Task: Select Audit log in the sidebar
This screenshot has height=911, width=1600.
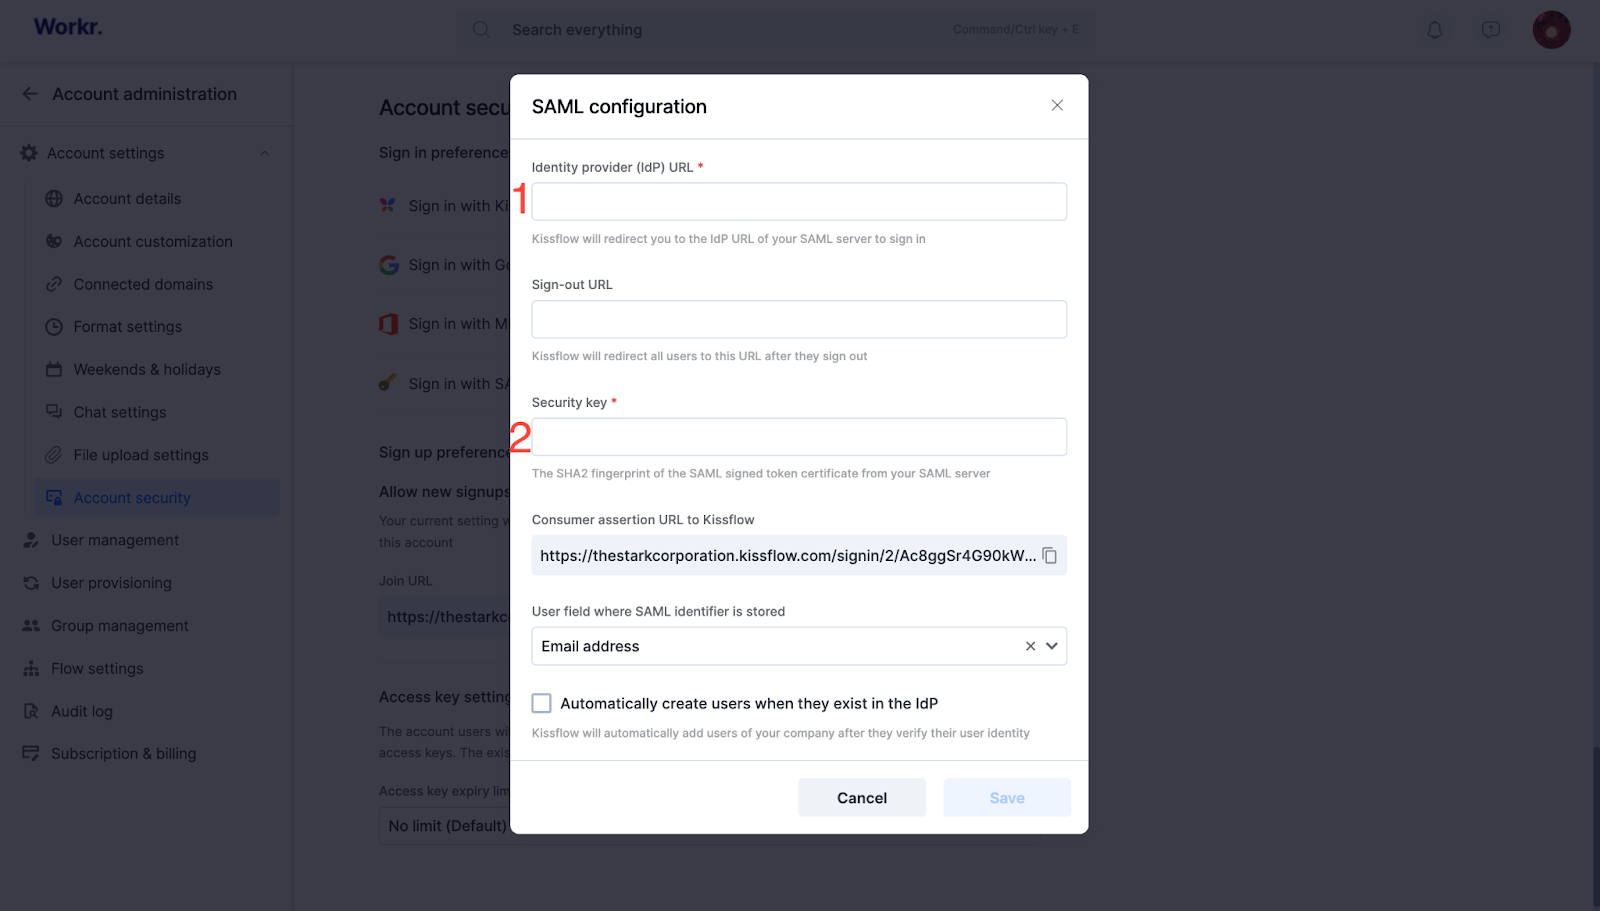Action: coord(82,711)
